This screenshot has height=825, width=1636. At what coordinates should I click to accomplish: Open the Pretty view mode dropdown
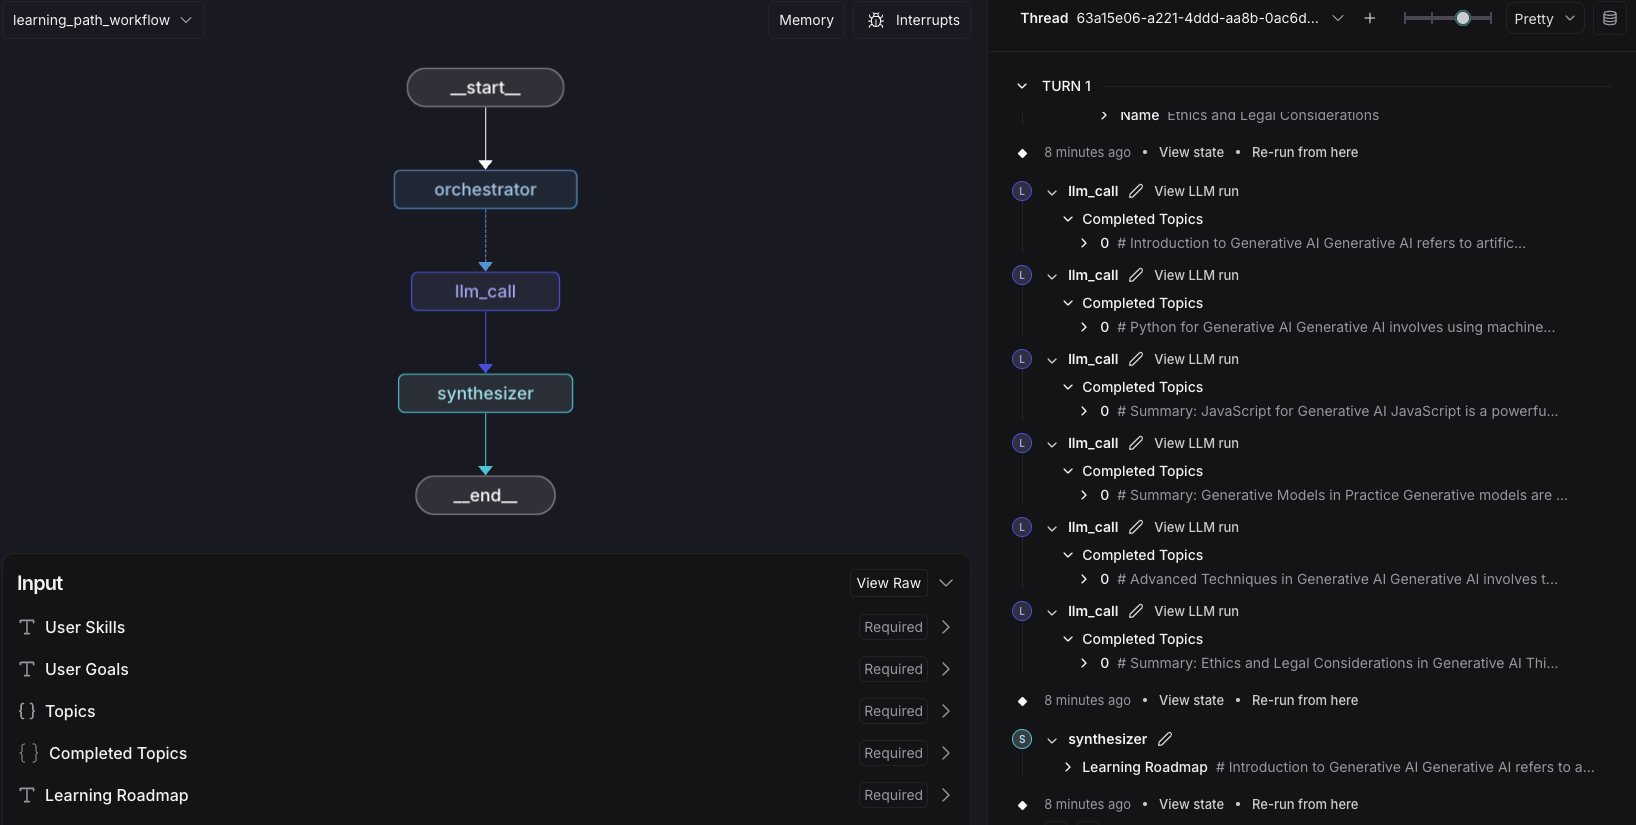tap(1544, 19)
